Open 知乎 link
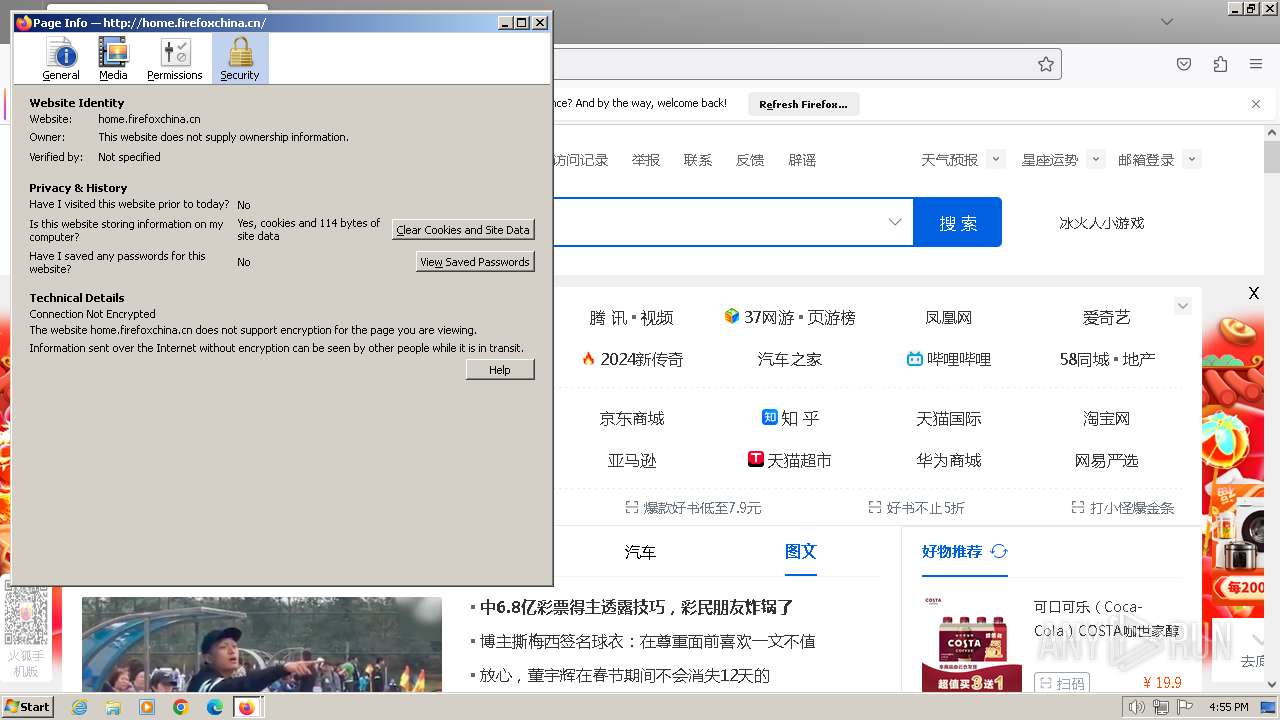Screen dimensions: 1280x720 (790, 418)
